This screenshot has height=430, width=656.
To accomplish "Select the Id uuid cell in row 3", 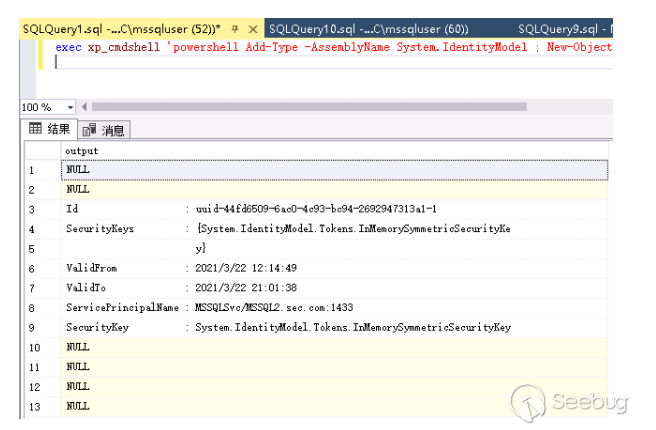I will click(334, 209).
